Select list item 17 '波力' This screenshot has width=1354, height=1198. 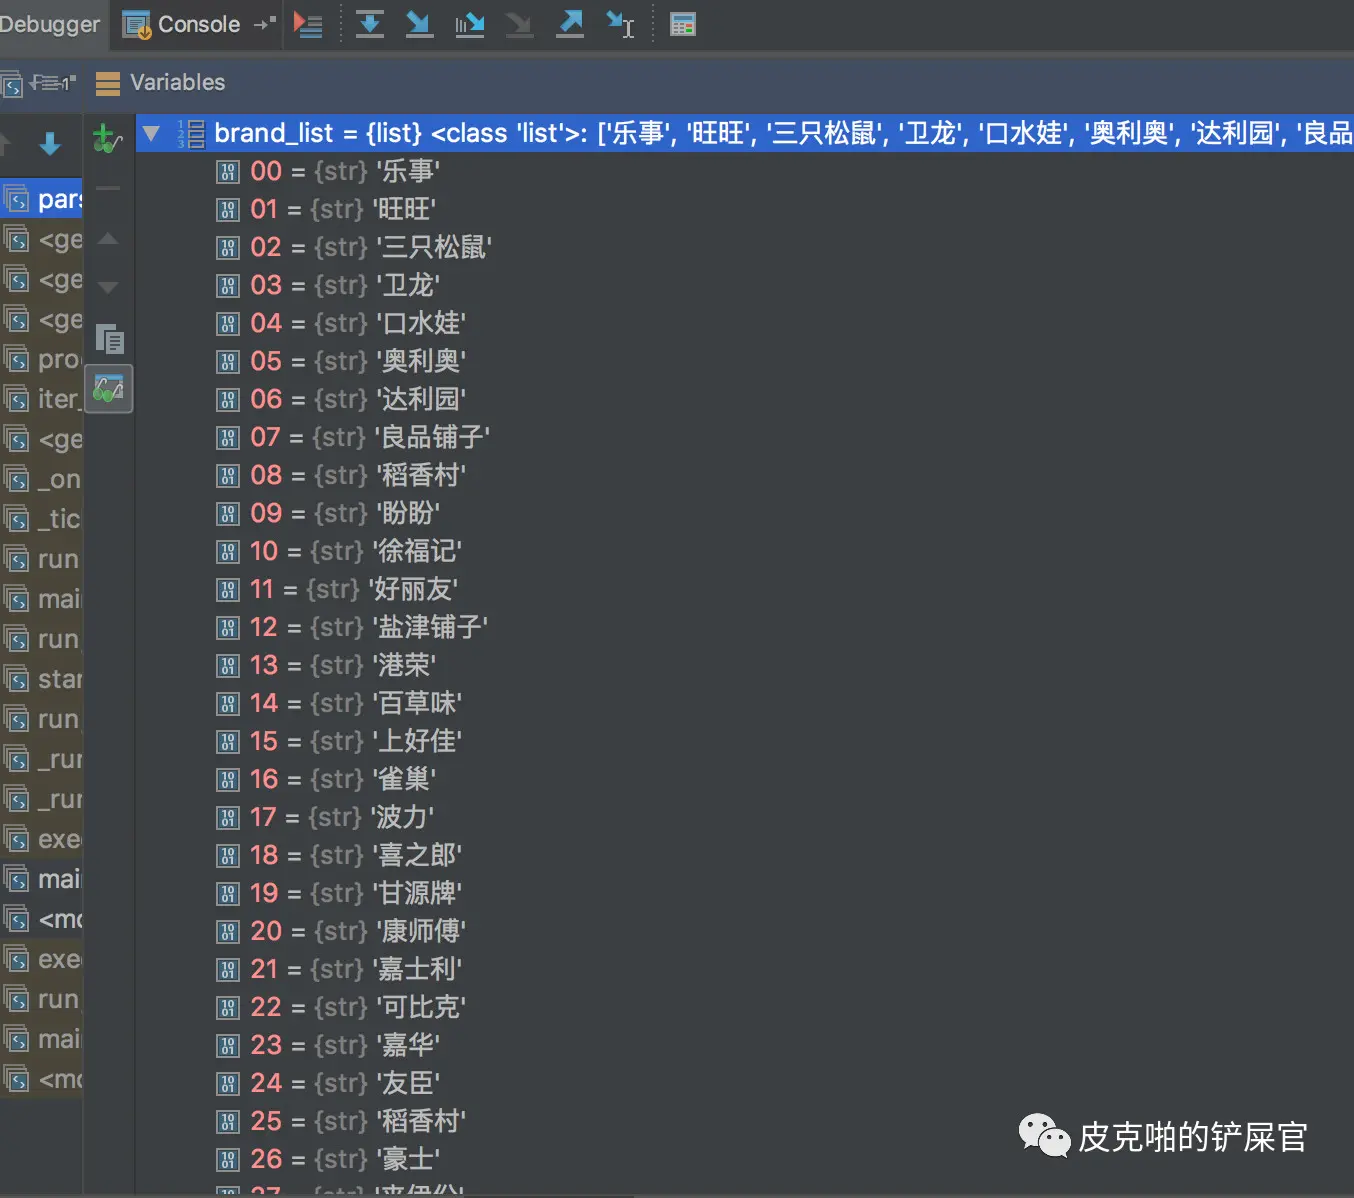point(744,817)
